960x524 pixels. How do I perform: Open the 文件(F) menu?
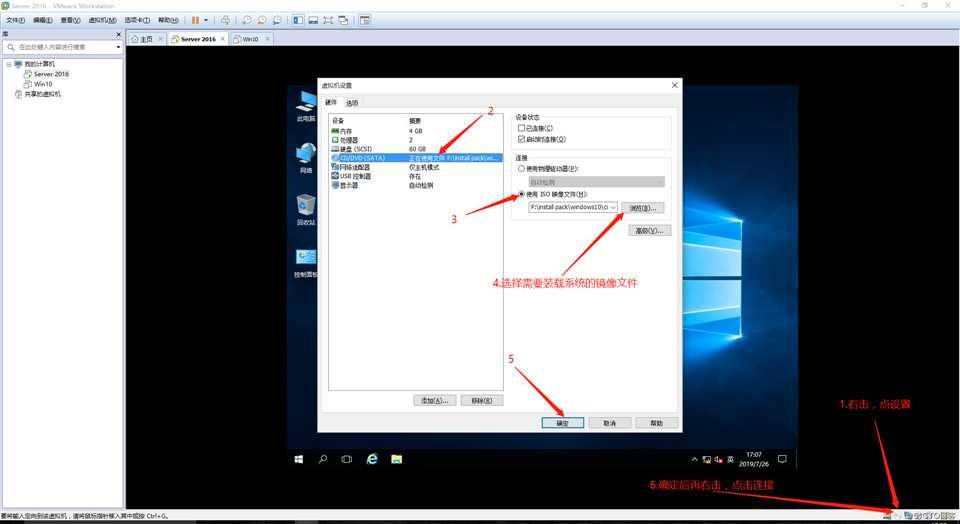[15, 20]
